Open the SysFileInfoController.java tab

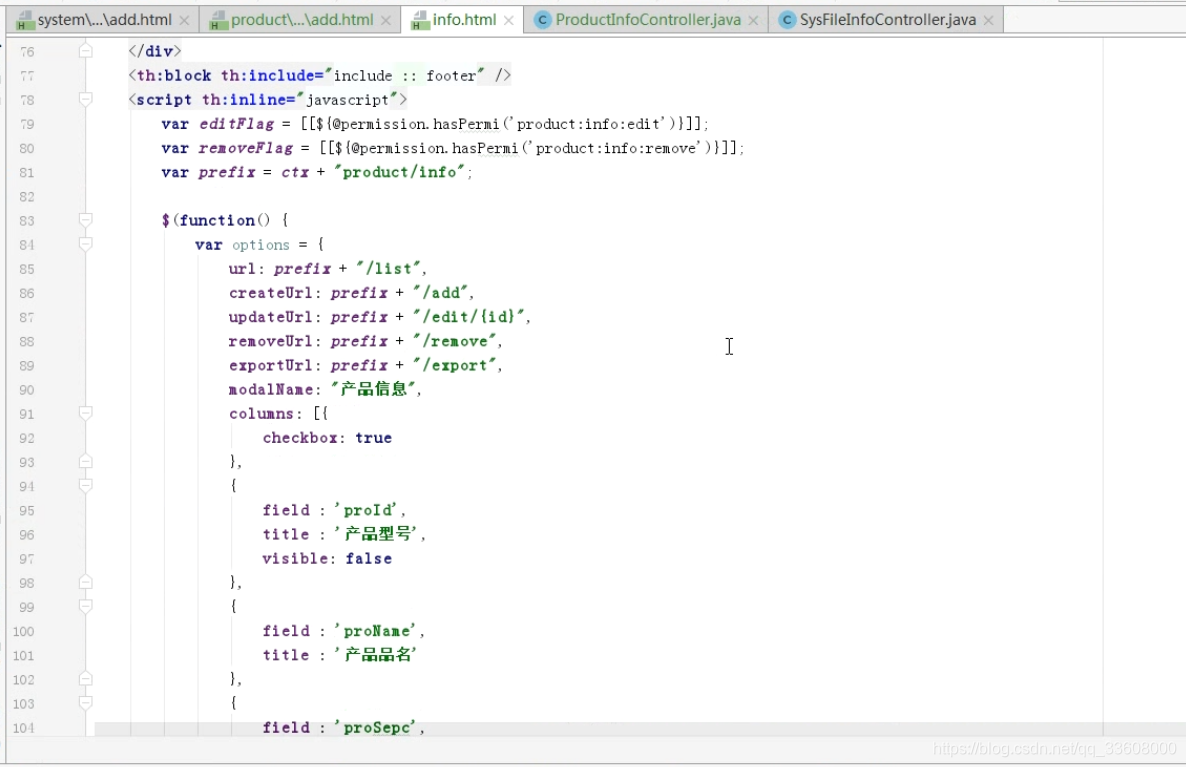(x=887, y=20)
